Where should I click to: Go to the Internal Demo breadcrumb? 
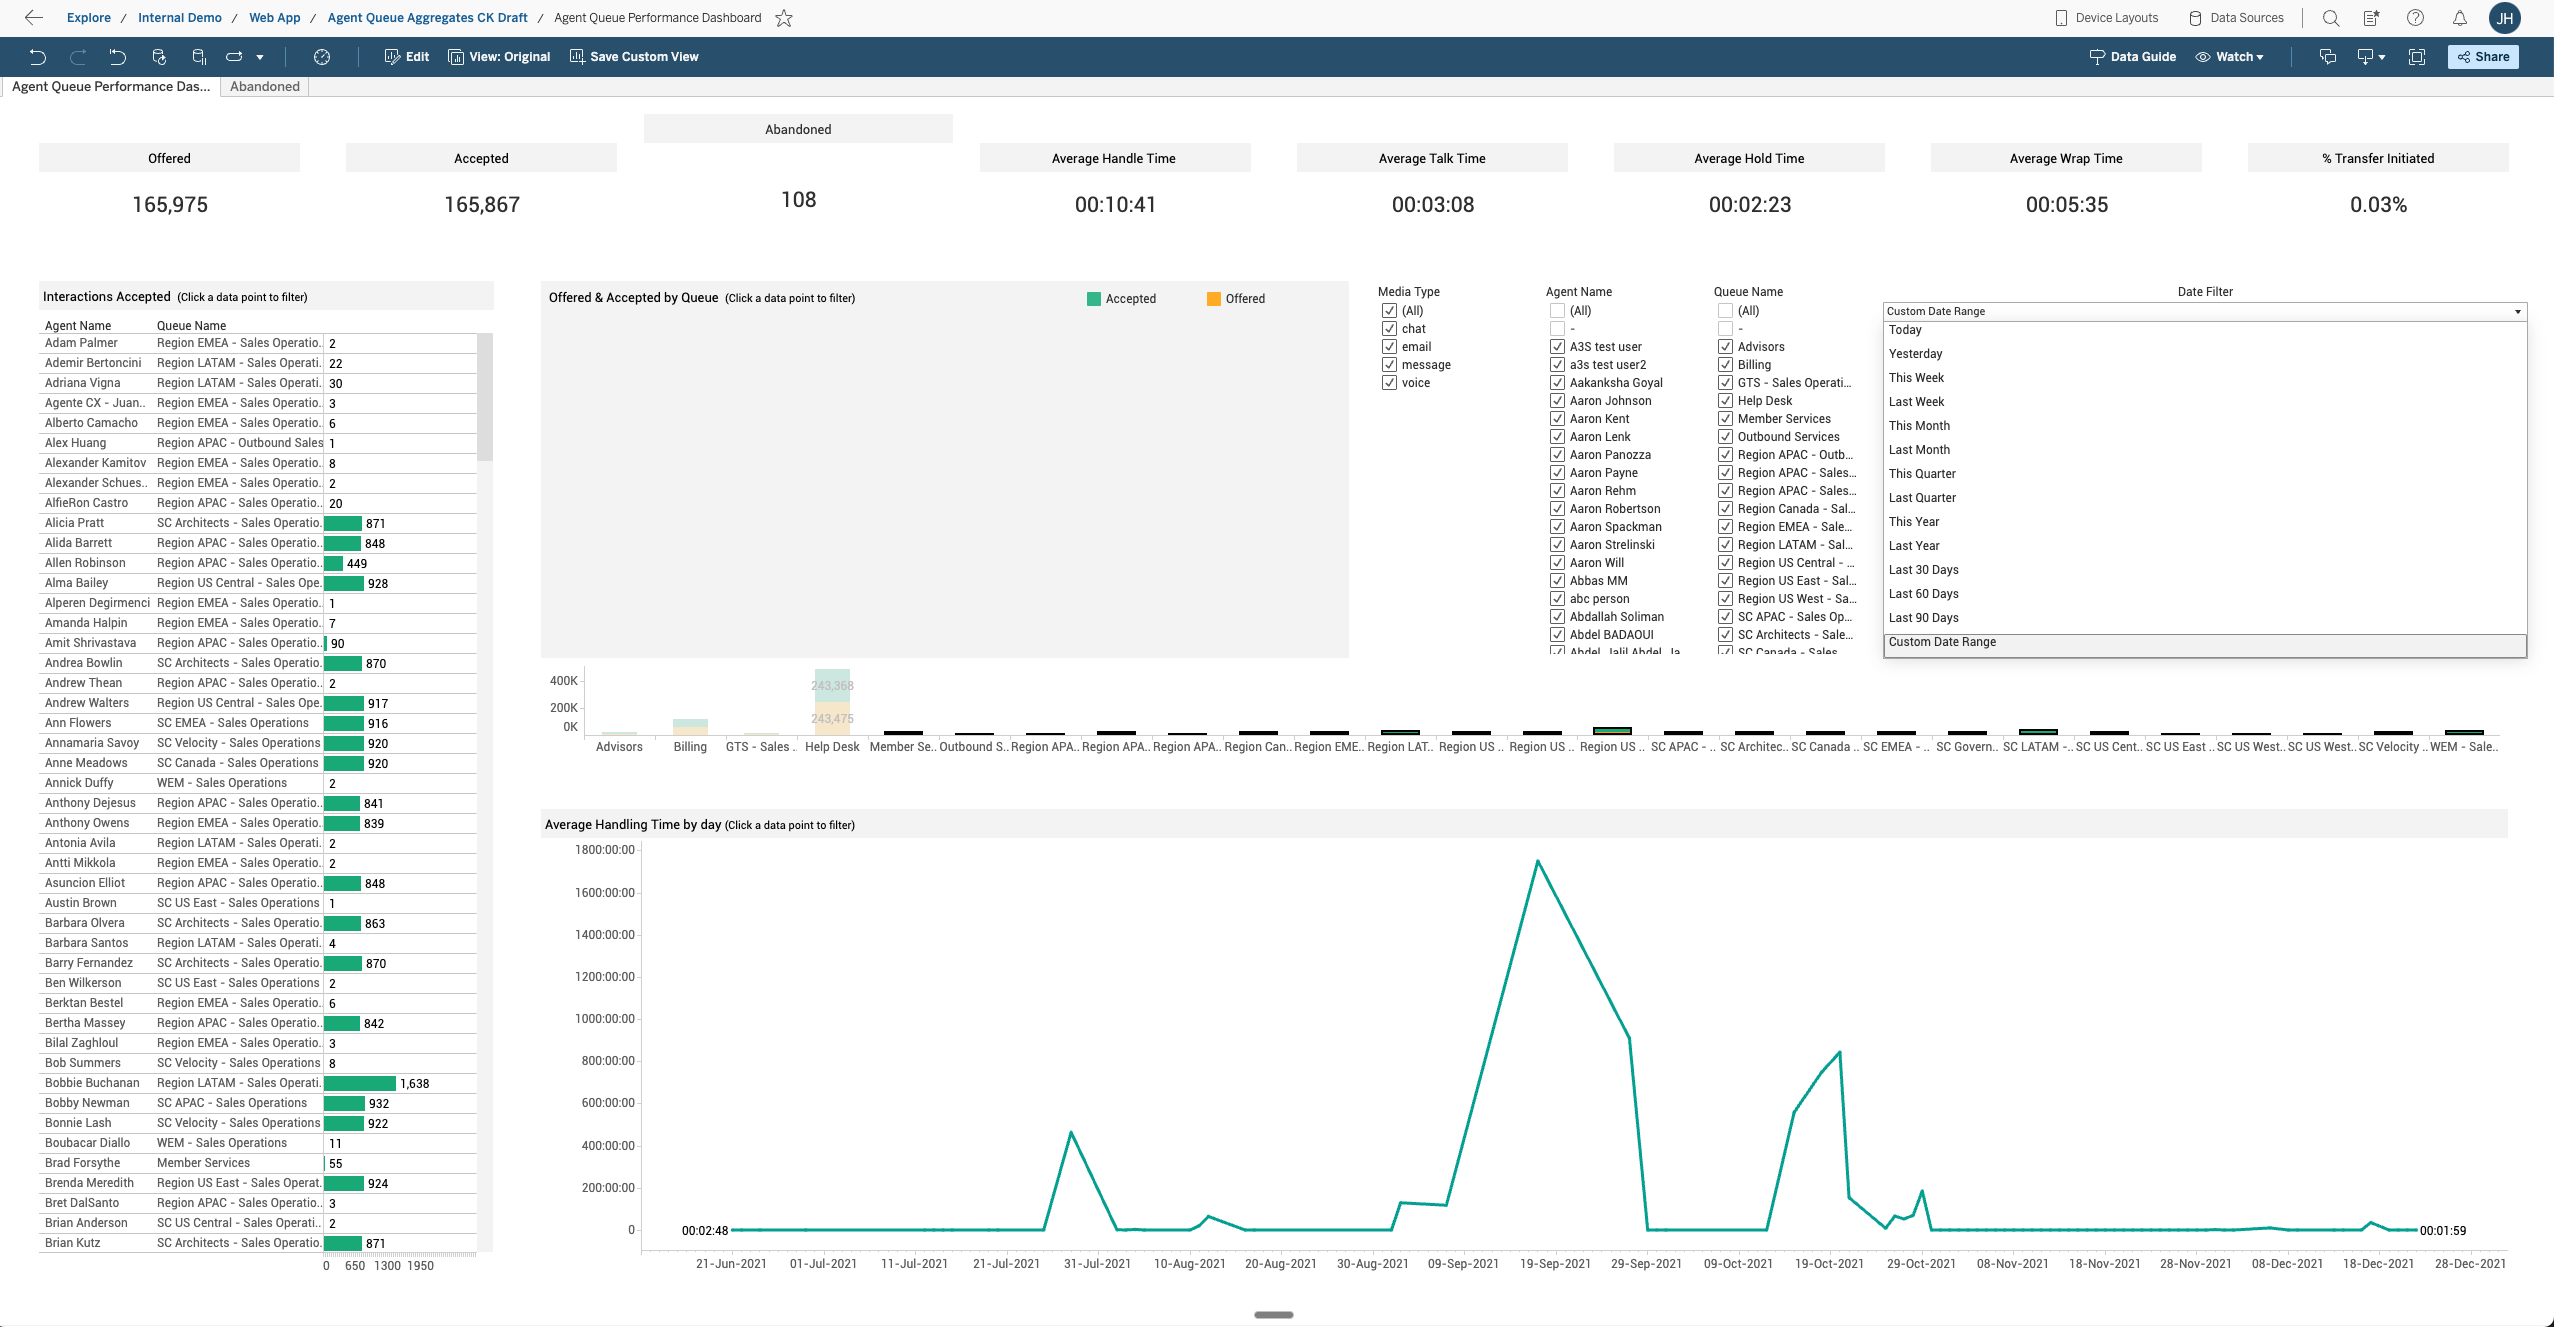(x=180, y=18)
